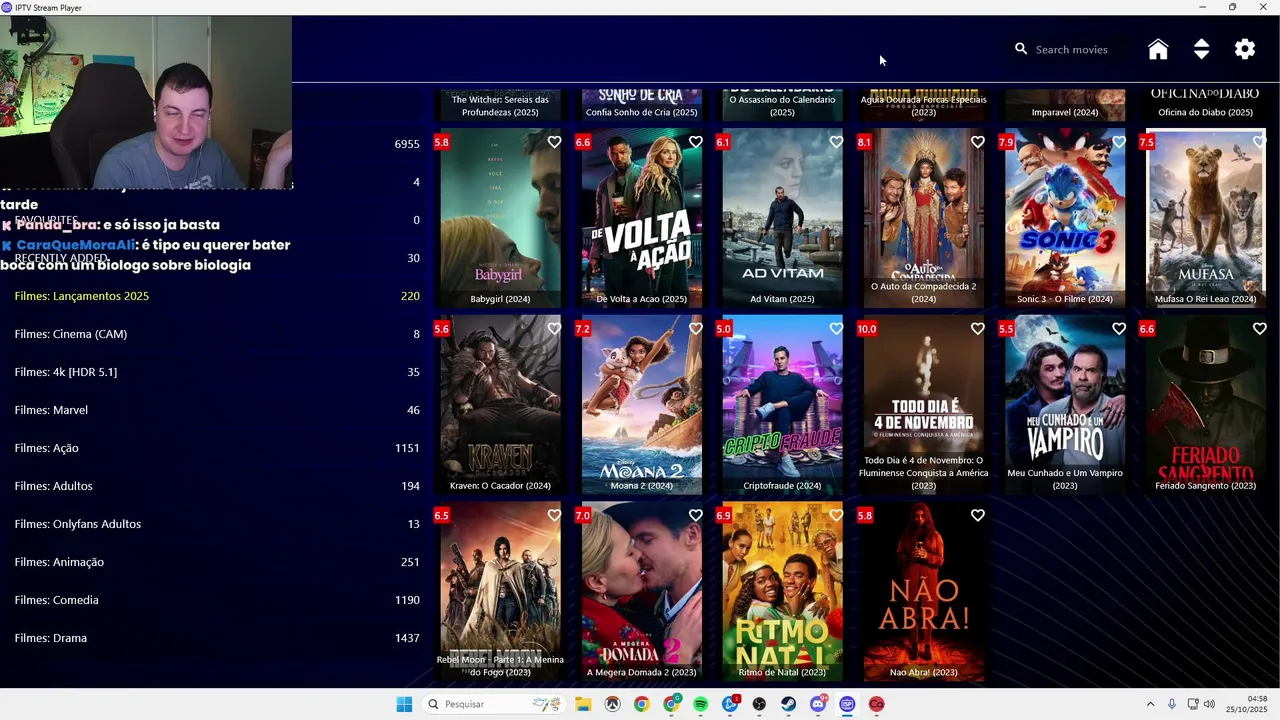Favorite O Auto da Compadecida 2
The image size is (1280, 720).
tap(977, 142)
